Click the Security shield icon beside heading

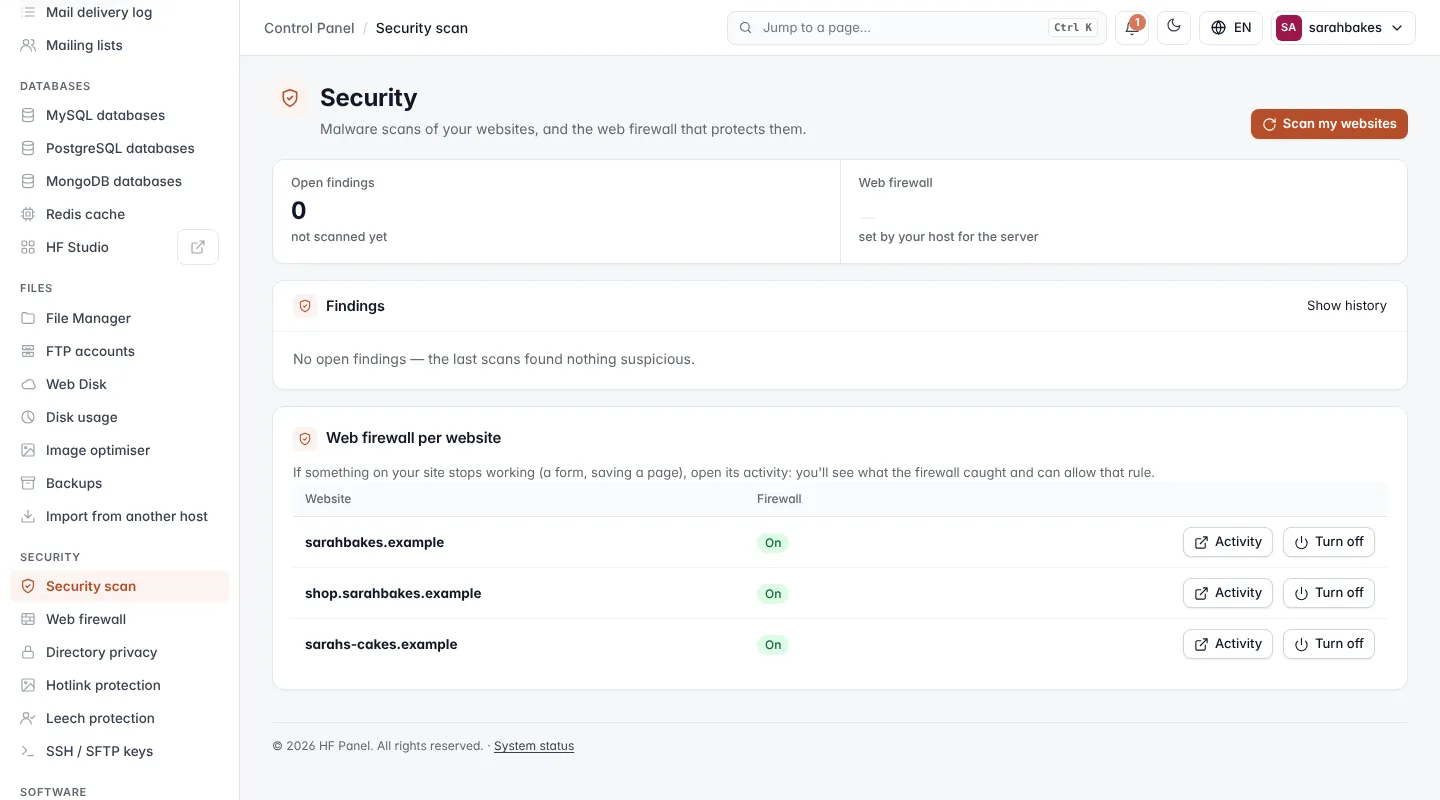click(290, 98)
